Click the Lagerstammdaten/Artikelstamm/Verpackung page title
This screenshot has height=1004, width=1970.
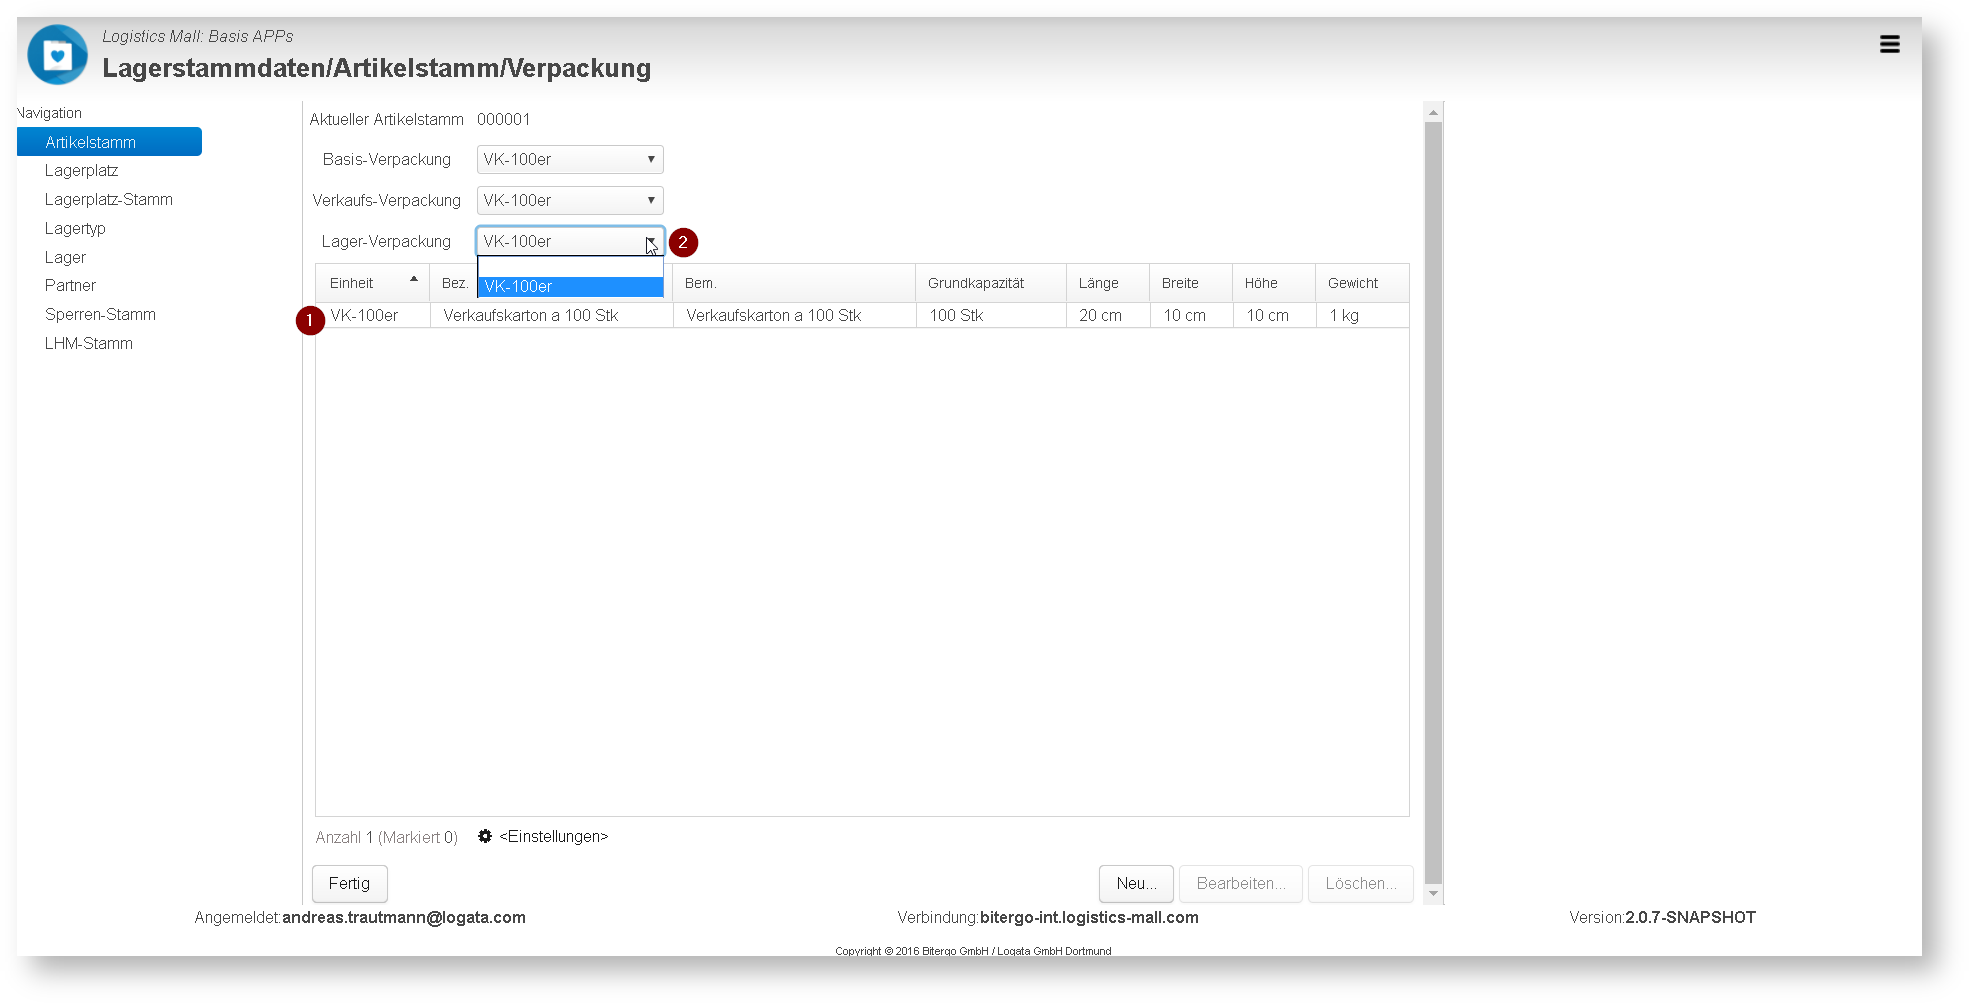tap(377, 68)
